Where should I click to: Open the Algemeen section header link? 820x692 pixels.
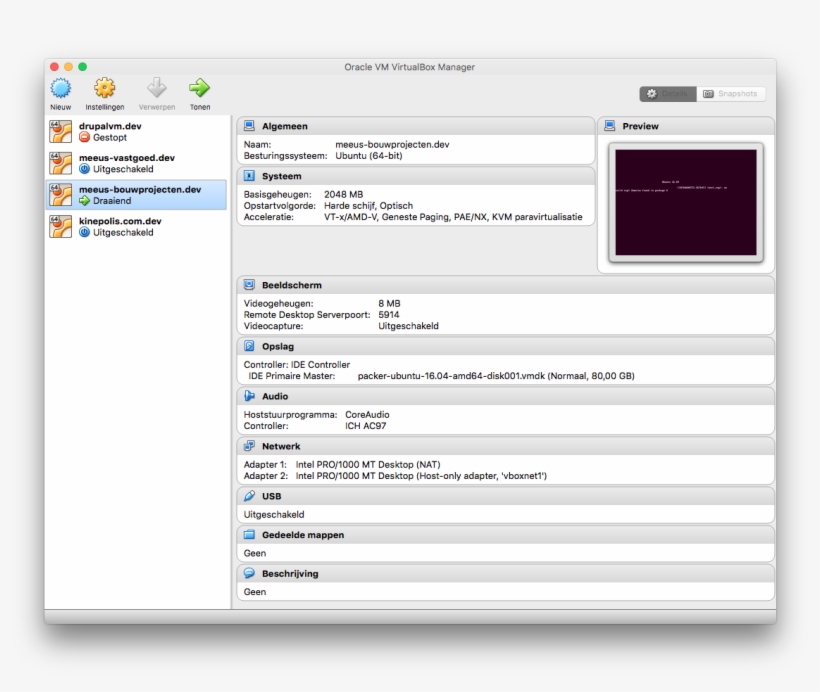pyautogui.click(x=284, y=126)
